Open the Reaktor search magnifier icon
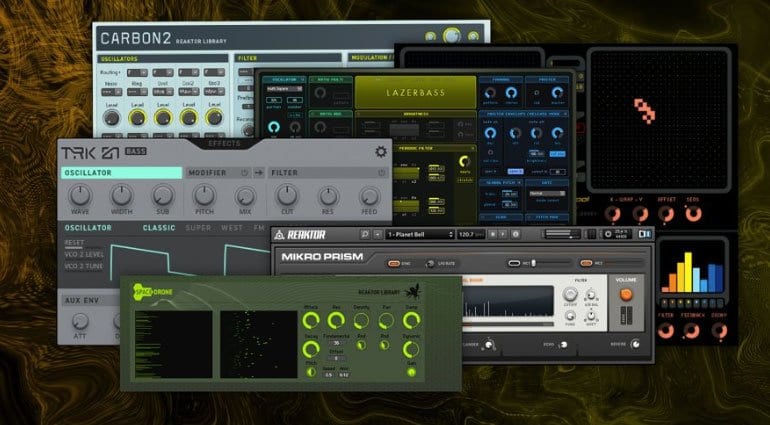The height and width of the screenshot is (425, 770). click(x=364, y=234)
